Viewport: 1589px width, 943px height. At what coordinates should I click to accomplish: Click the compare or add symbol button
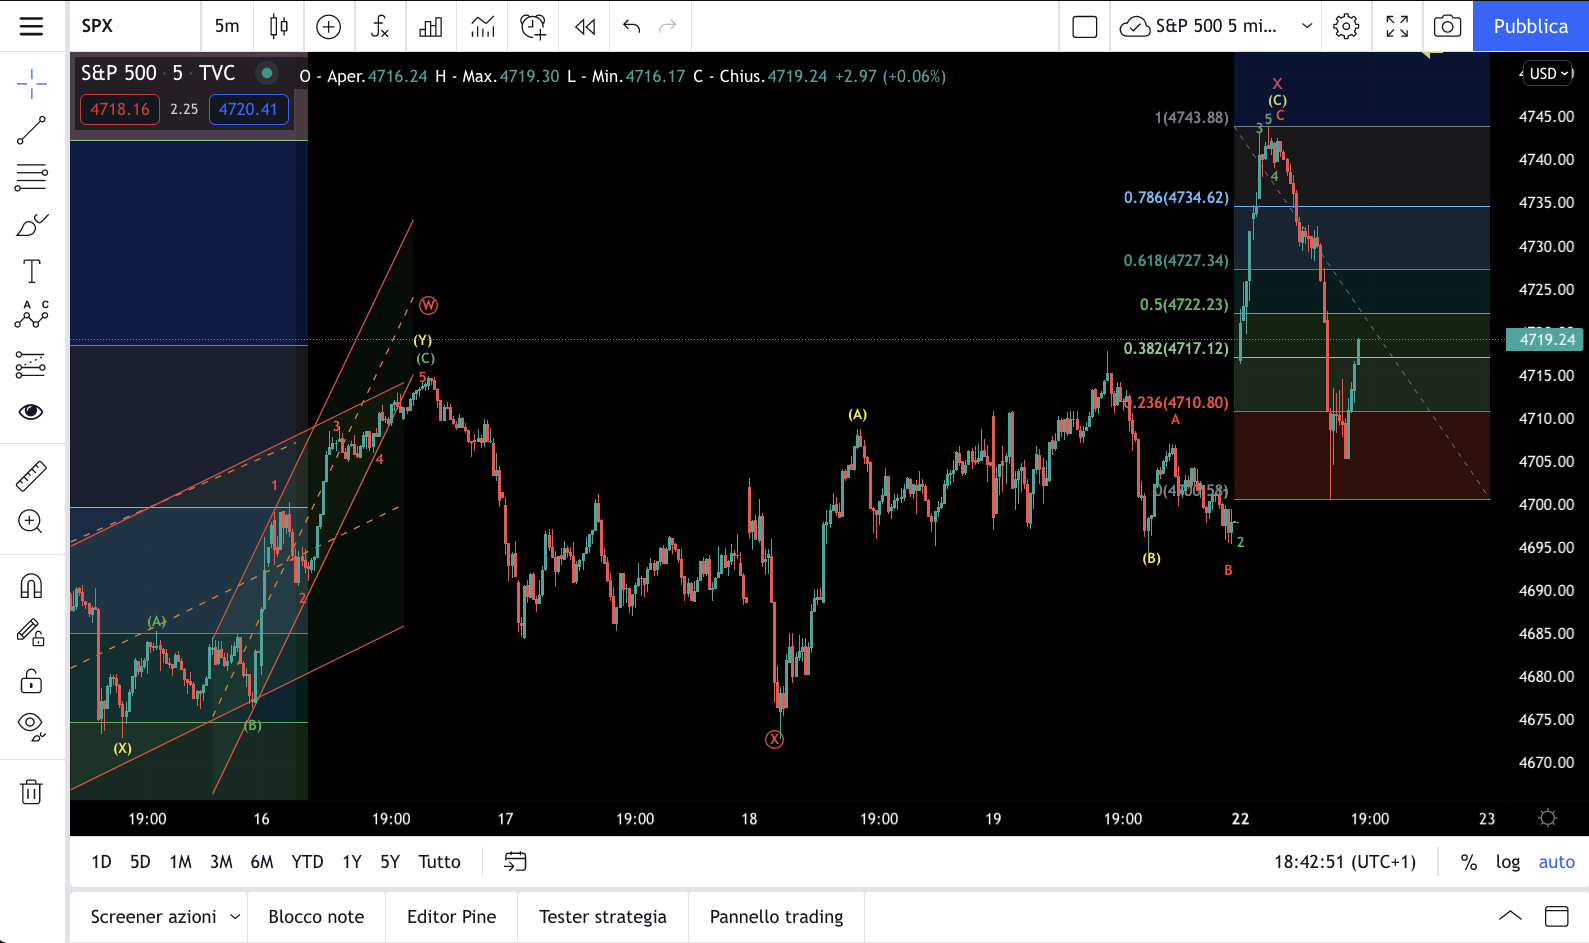pyautogui.click(x=329, y=26)
